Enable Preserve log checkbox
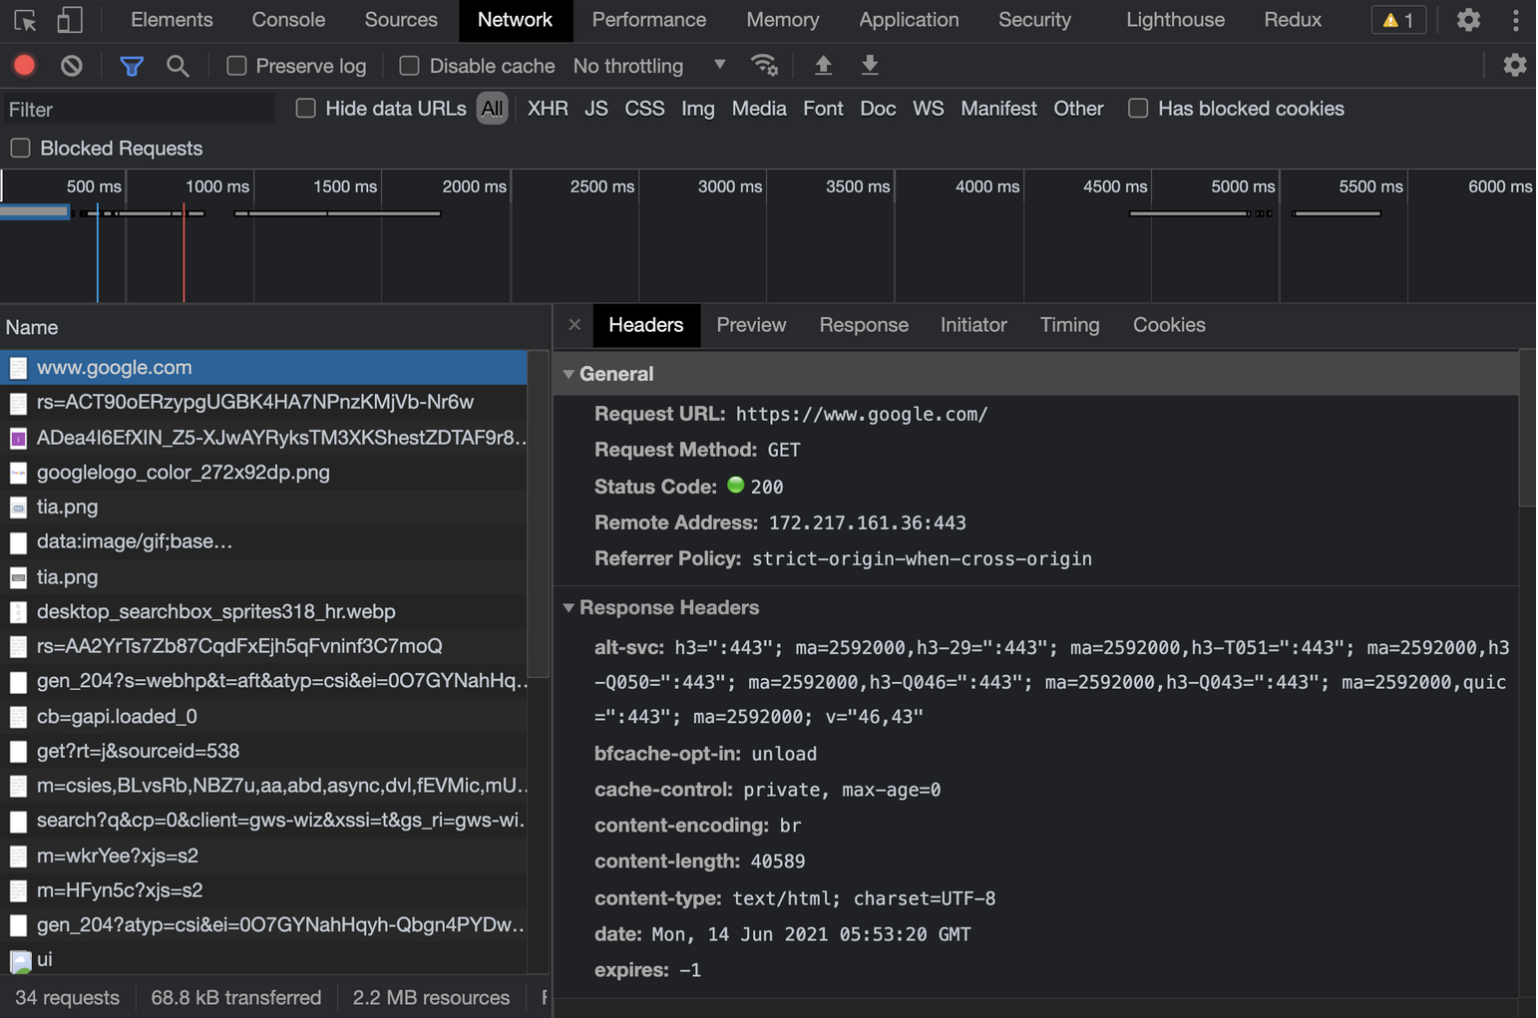 click(236, 66)
